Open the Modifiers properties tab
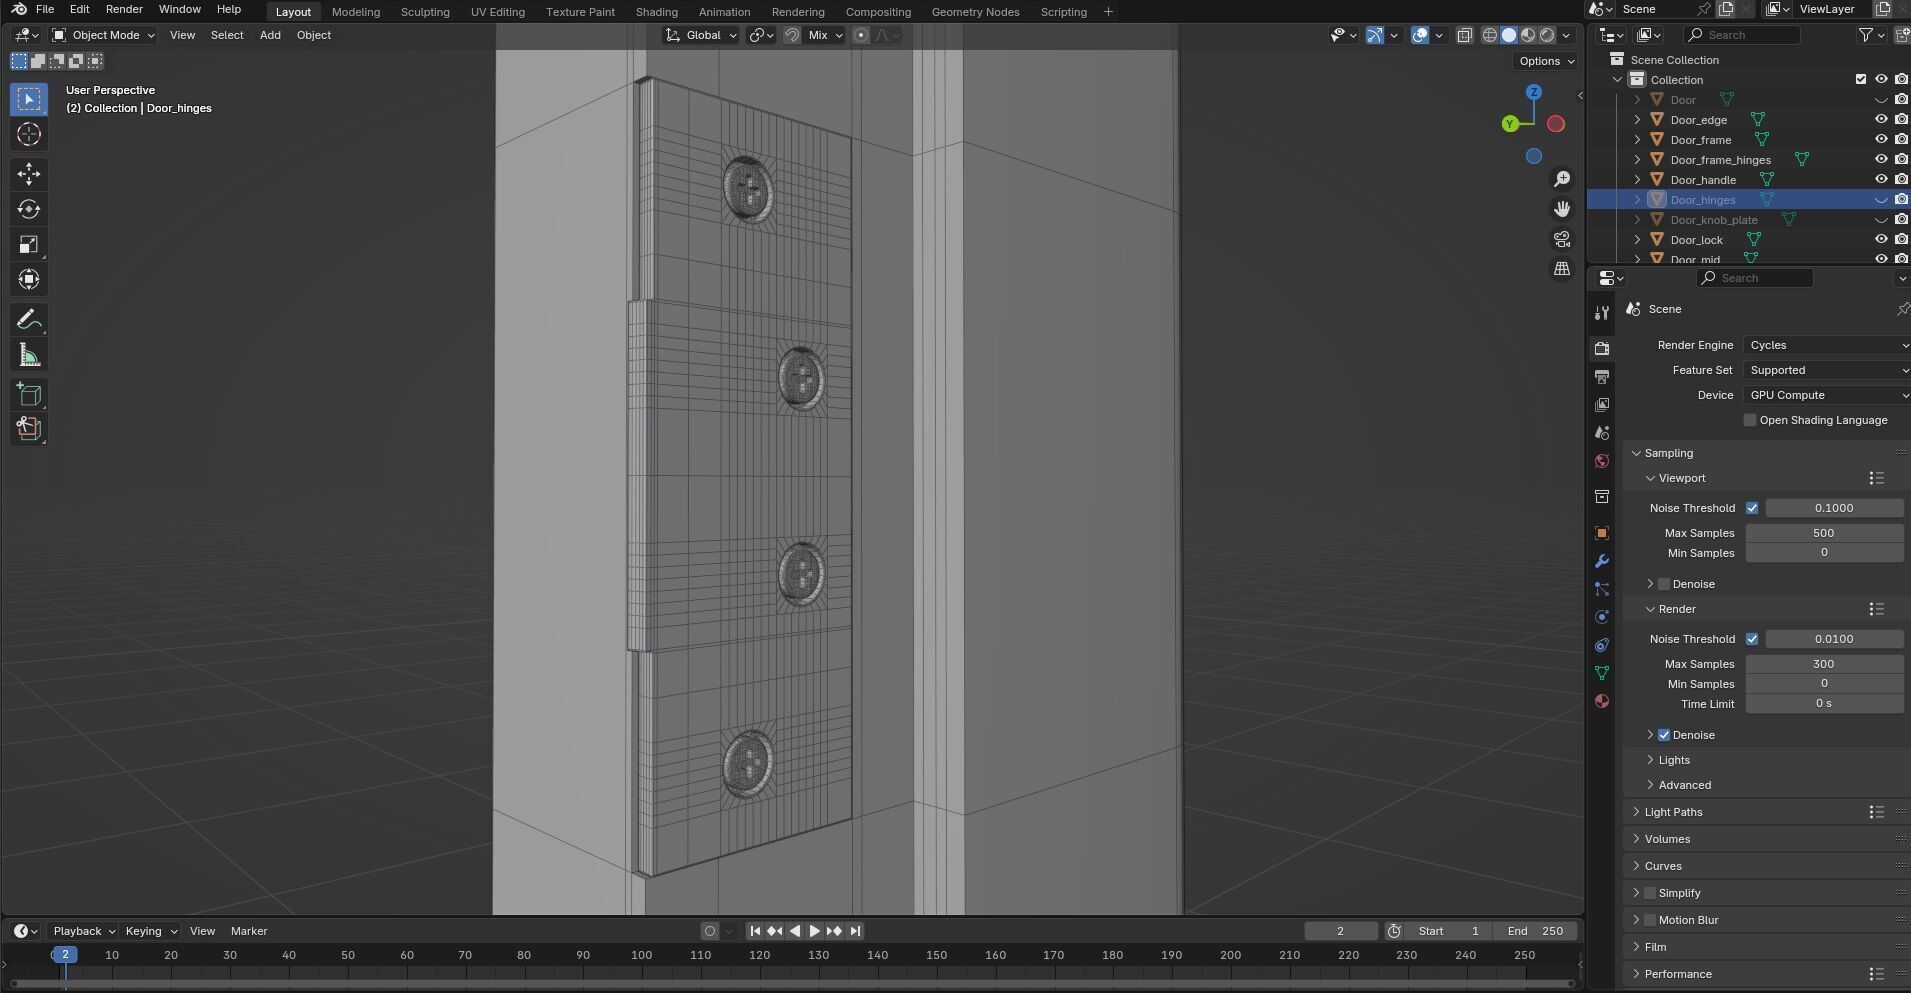This screenshot has width=1911, height=993. 1602,561
